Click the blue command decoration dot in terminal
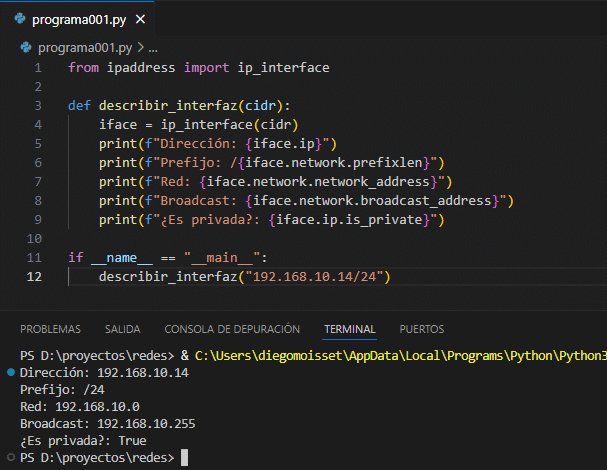Viewport: 607px width, 470px height. pos(11,373)
